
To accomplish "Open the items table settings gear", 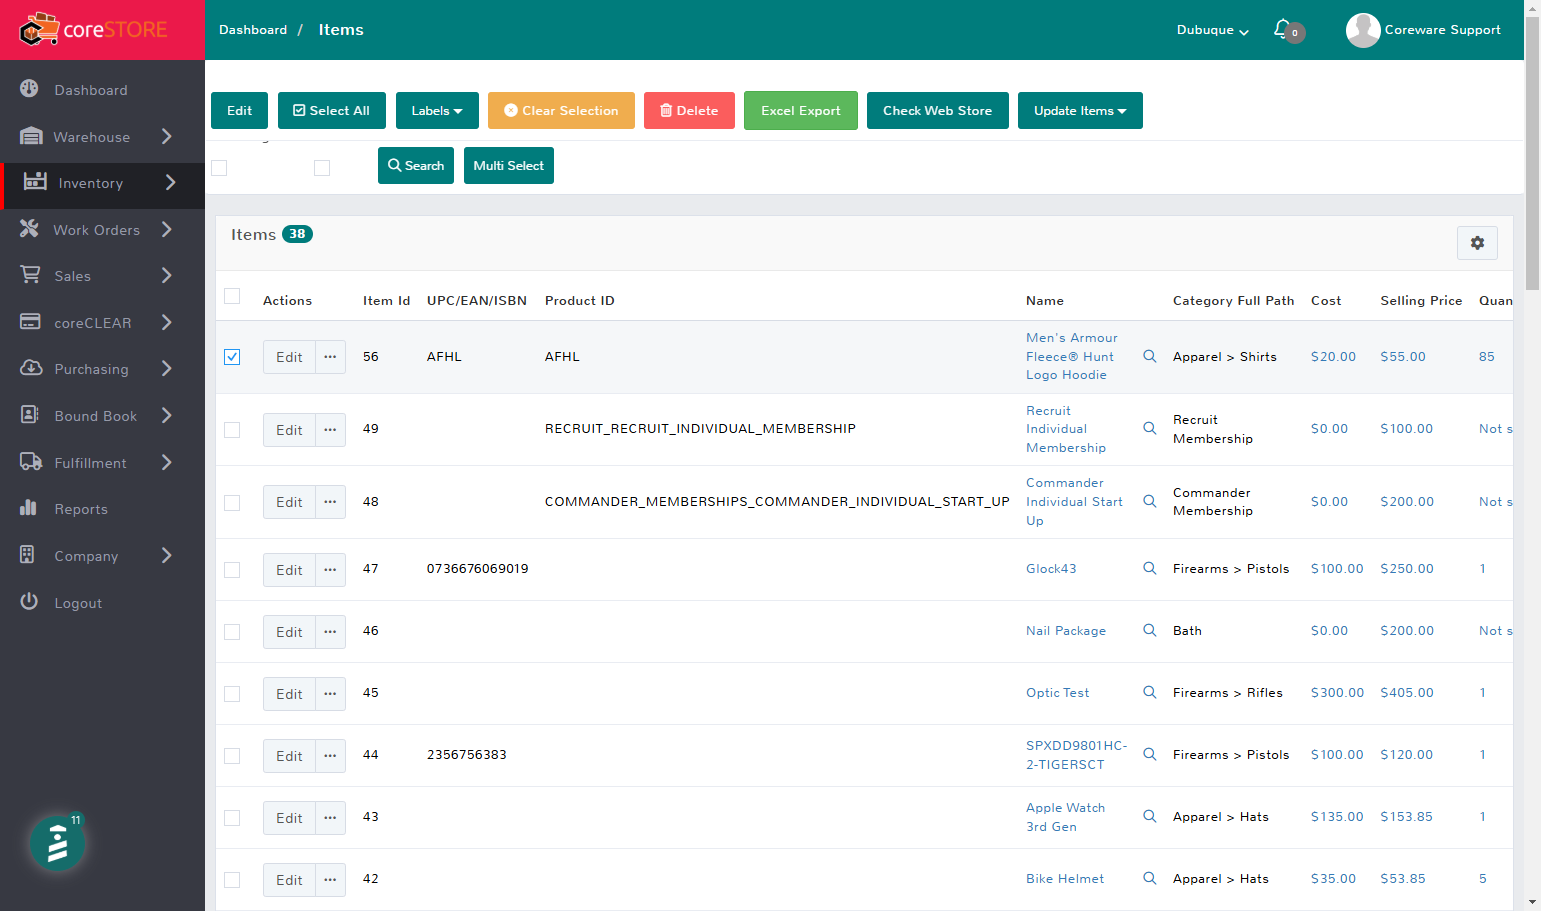I will pyautogui.click(x=1477, y=243).
